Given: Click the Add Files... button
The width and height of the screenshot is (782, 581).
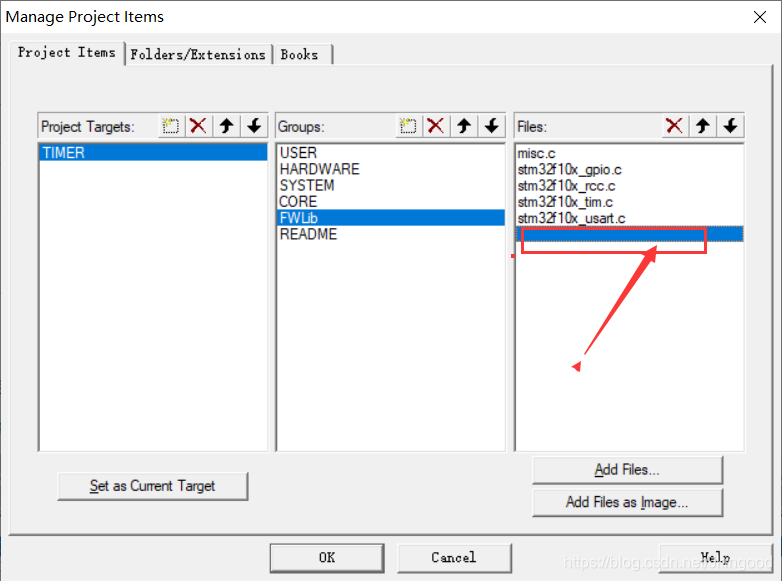Looking at the screenshot, I should (x=627, y=470).
